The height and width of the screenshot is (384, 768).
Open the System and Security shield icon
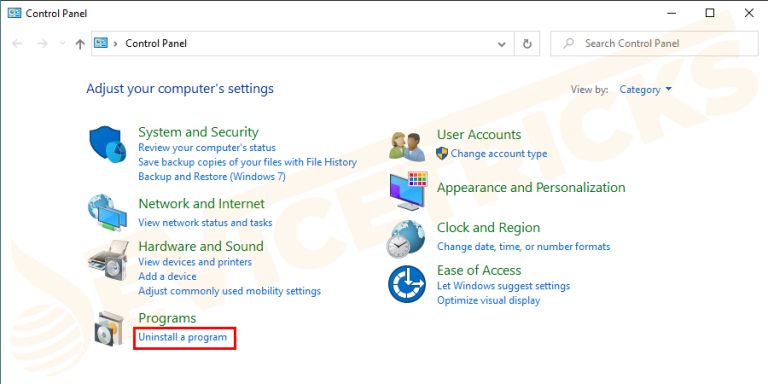tap(107, 145)
